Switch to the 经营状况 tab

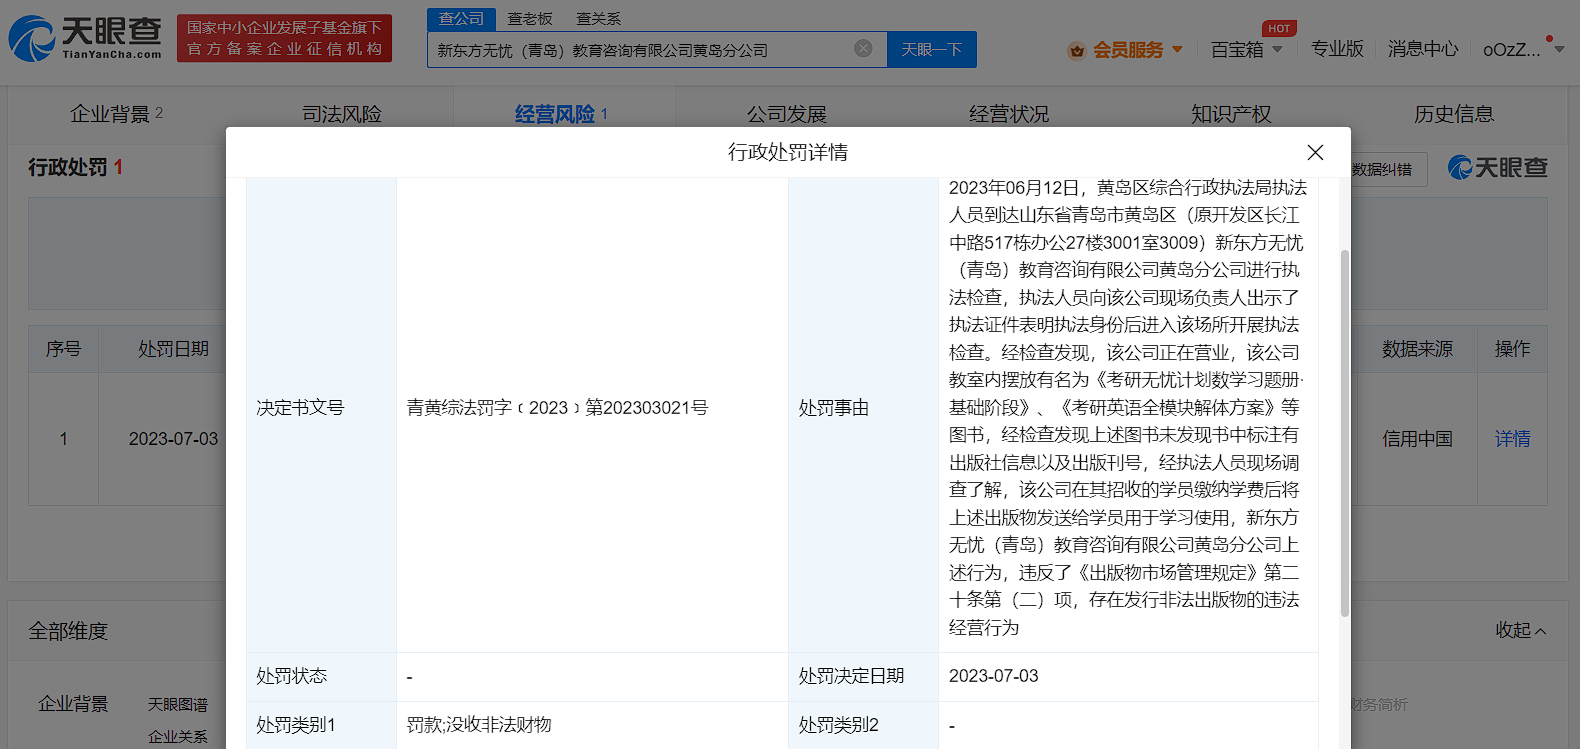[1009, 114]
